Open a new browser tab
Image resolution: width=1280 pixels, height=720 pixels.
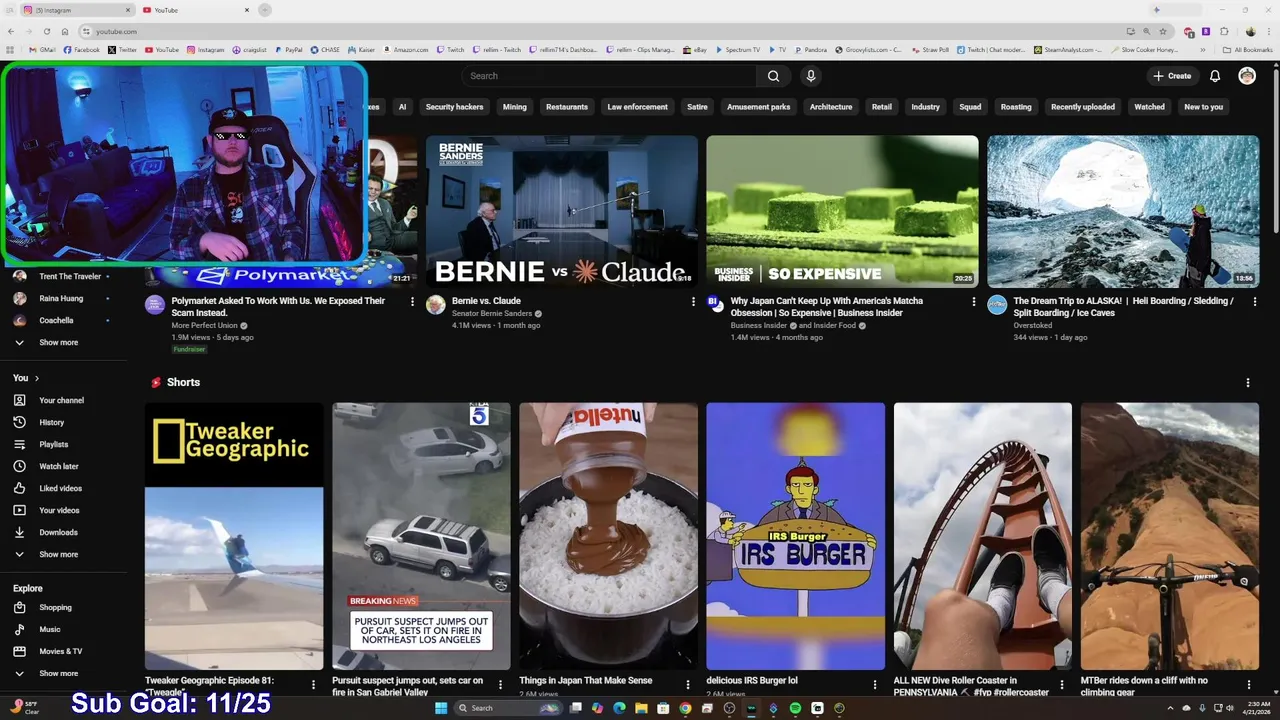(x=265, y=10)
